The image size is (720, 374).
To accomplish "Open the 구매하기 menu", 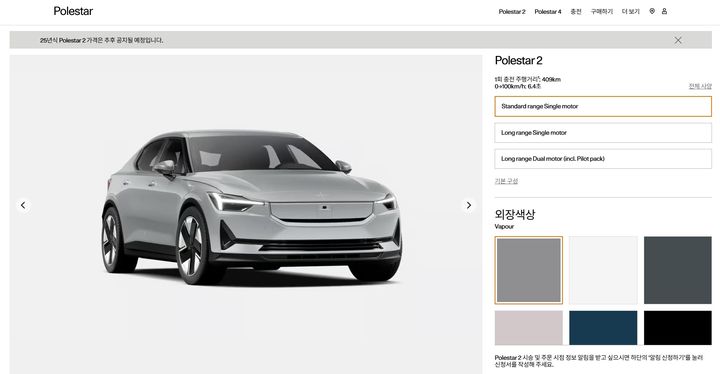I will point(602,11).
